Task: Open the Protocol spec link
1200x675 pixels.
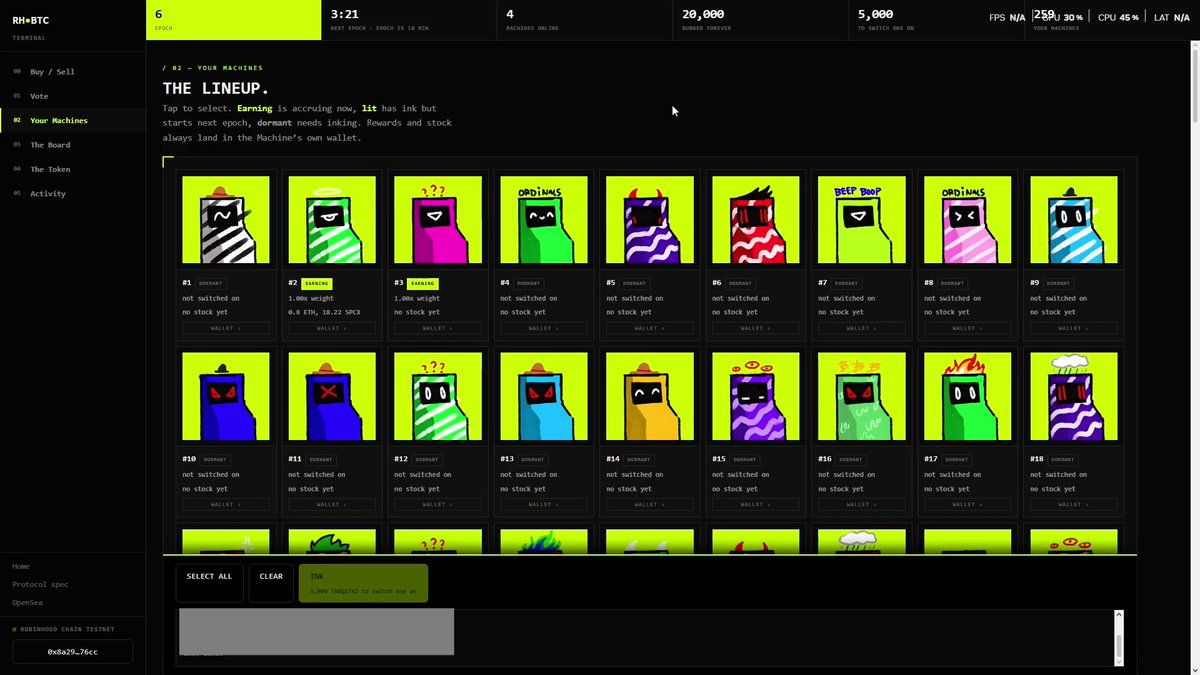Action: (x=41, y=584)
